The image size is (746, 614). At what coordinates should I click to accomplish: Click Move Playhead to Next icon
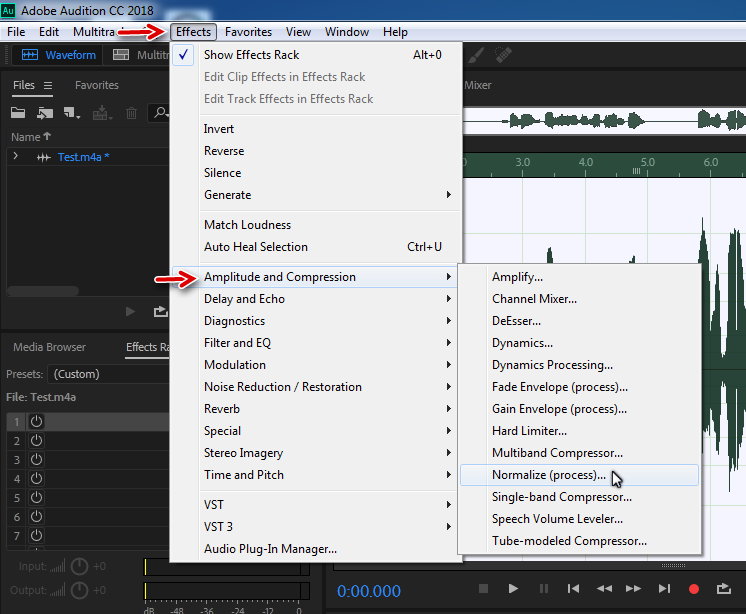click(x=664, y=589)
